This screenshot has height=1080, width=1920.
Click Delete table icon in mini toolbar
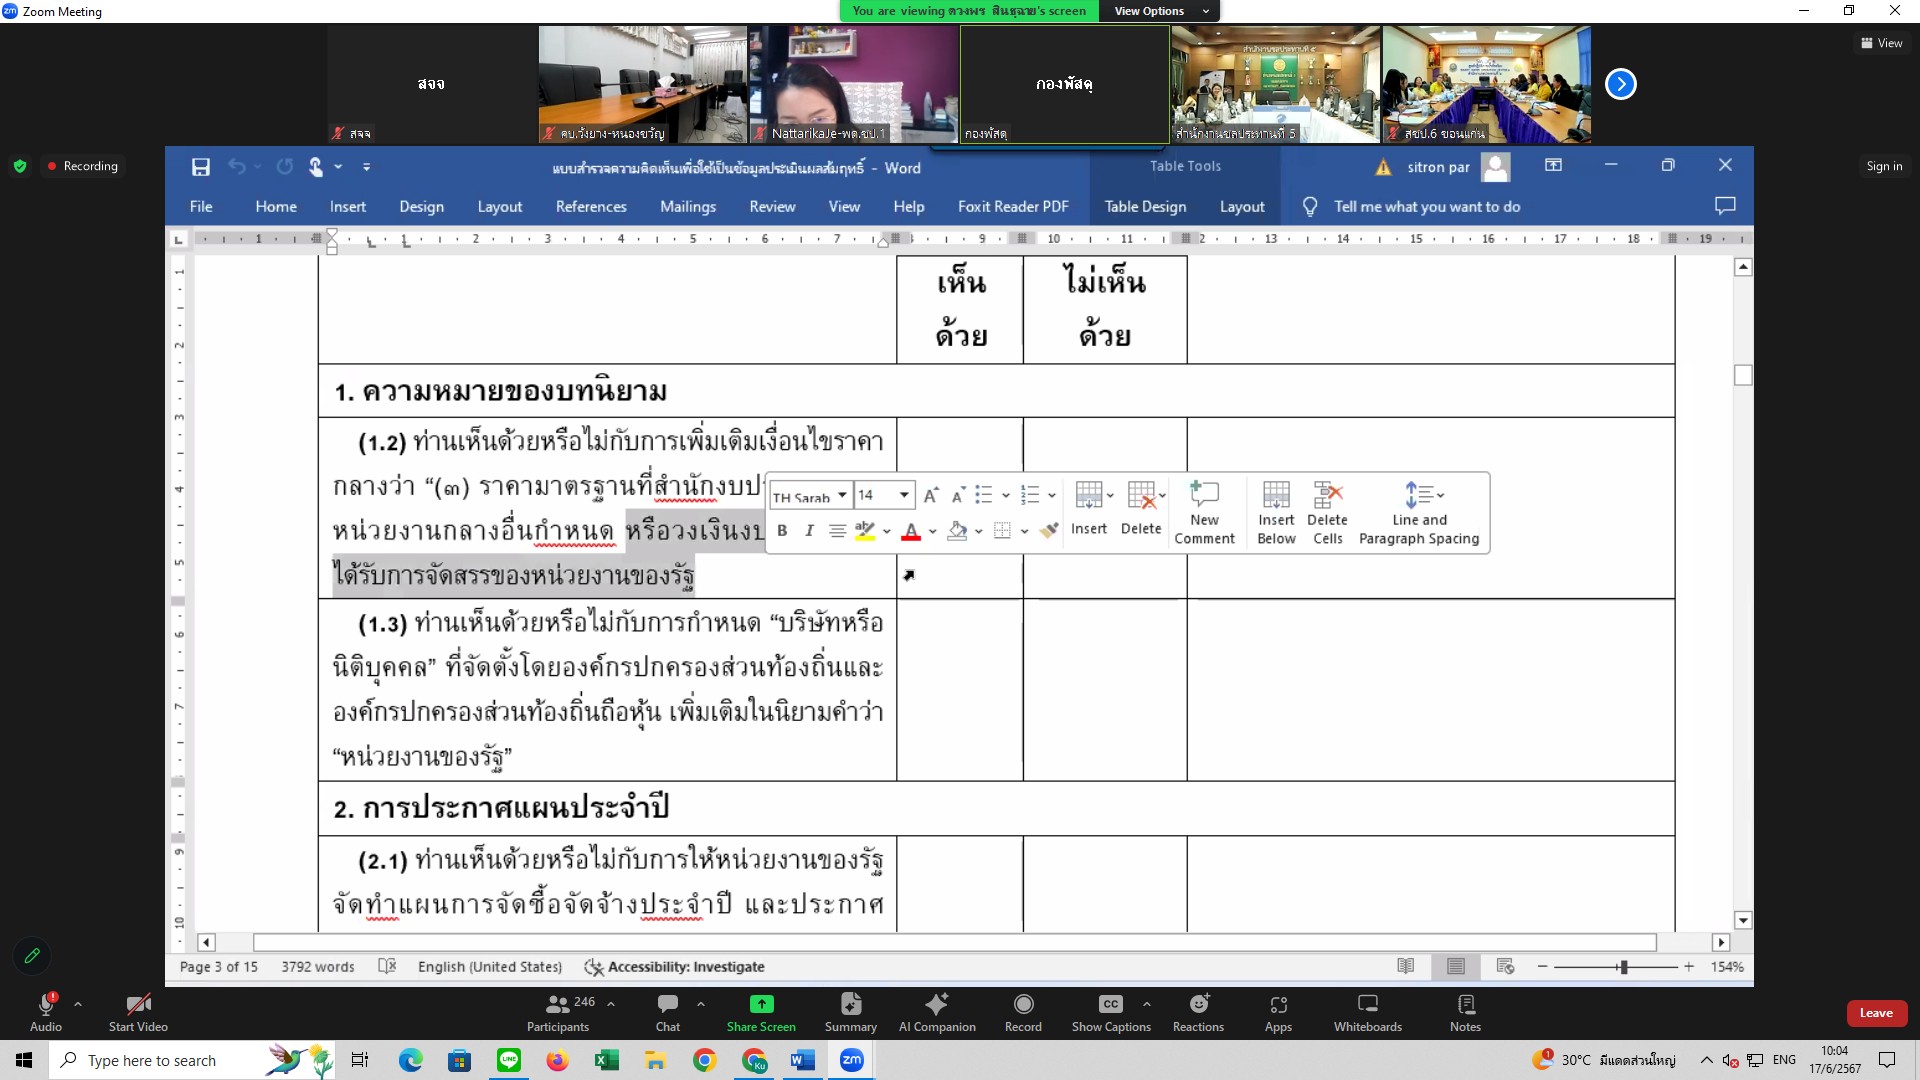click(x=1141, y=508)
